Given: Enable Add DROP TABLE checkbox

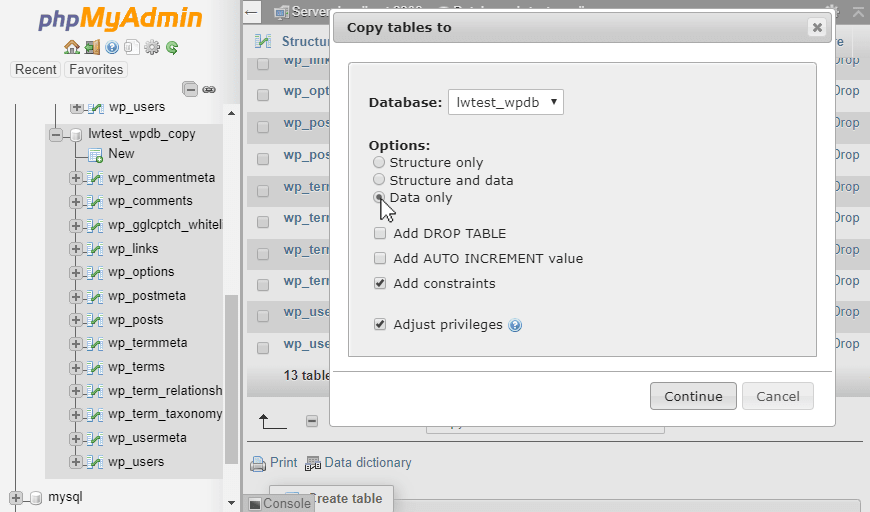Looking at the screenshot, I should coord(380,233).
